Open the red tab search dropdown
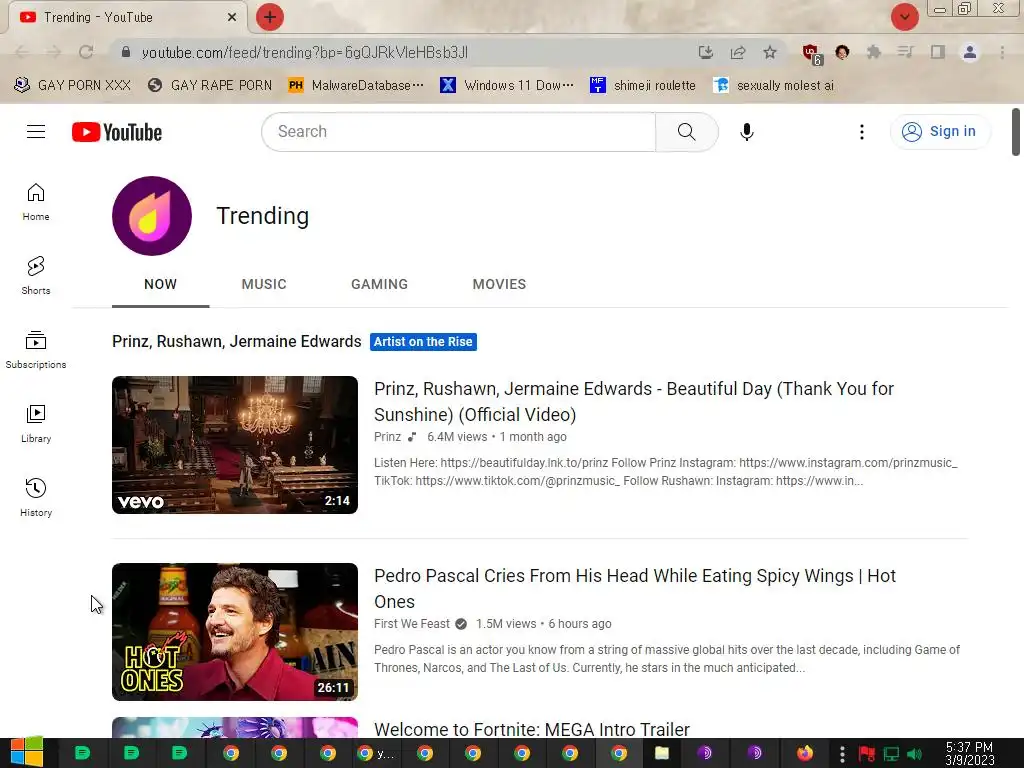This screenshot has width=1024, height=768. pos(904,17)
